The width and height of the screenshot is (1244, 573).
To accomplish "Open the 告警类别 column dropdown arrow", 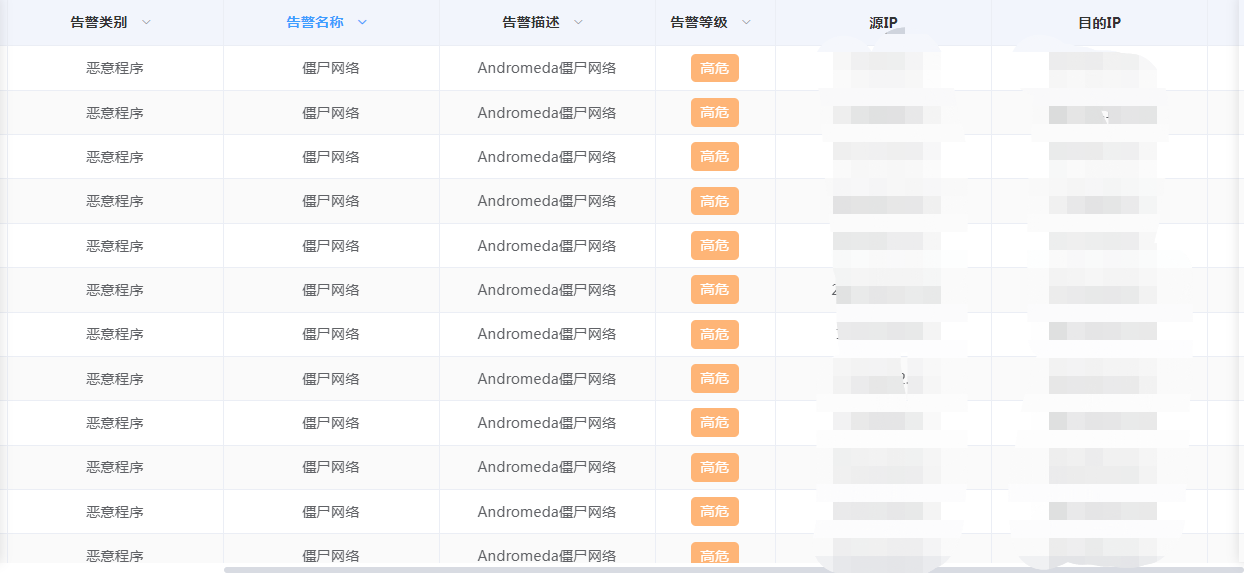I will (x=147, y=22).
